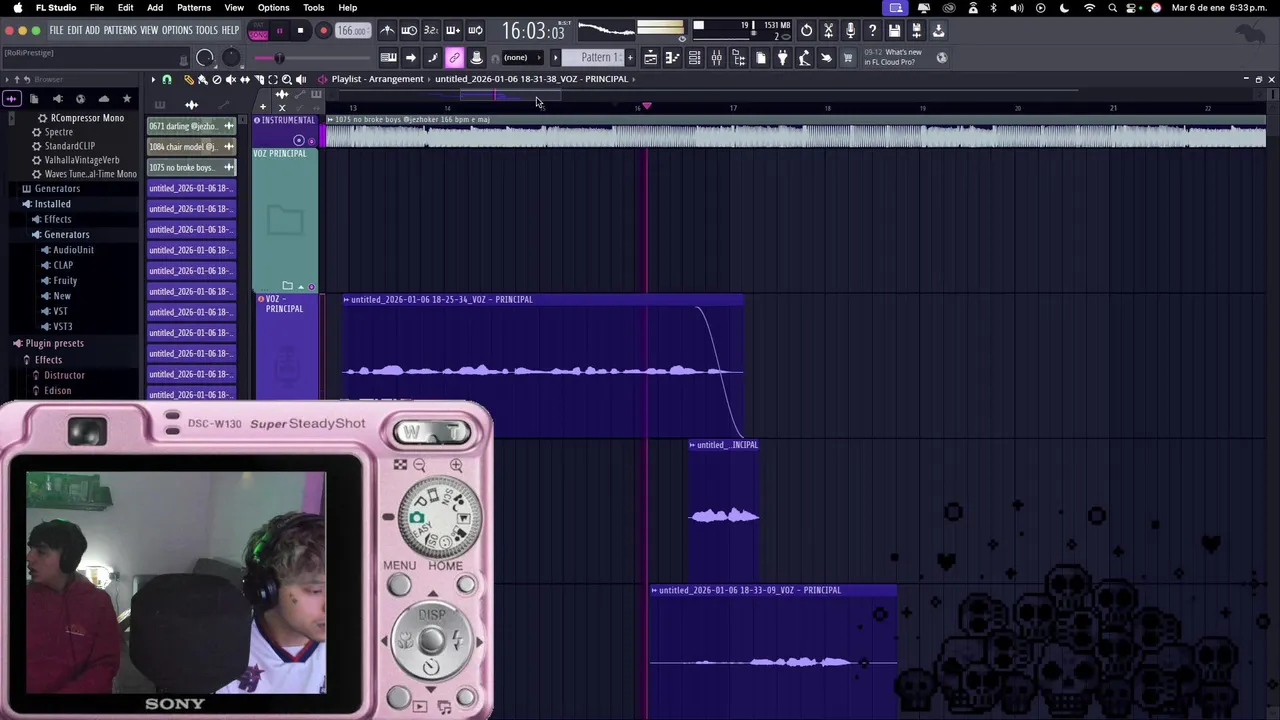Image resolution: width=1280 pixels, height=720 pixels.
Task: Select the paint brush tool in playlist
Action: coord(203,79)
